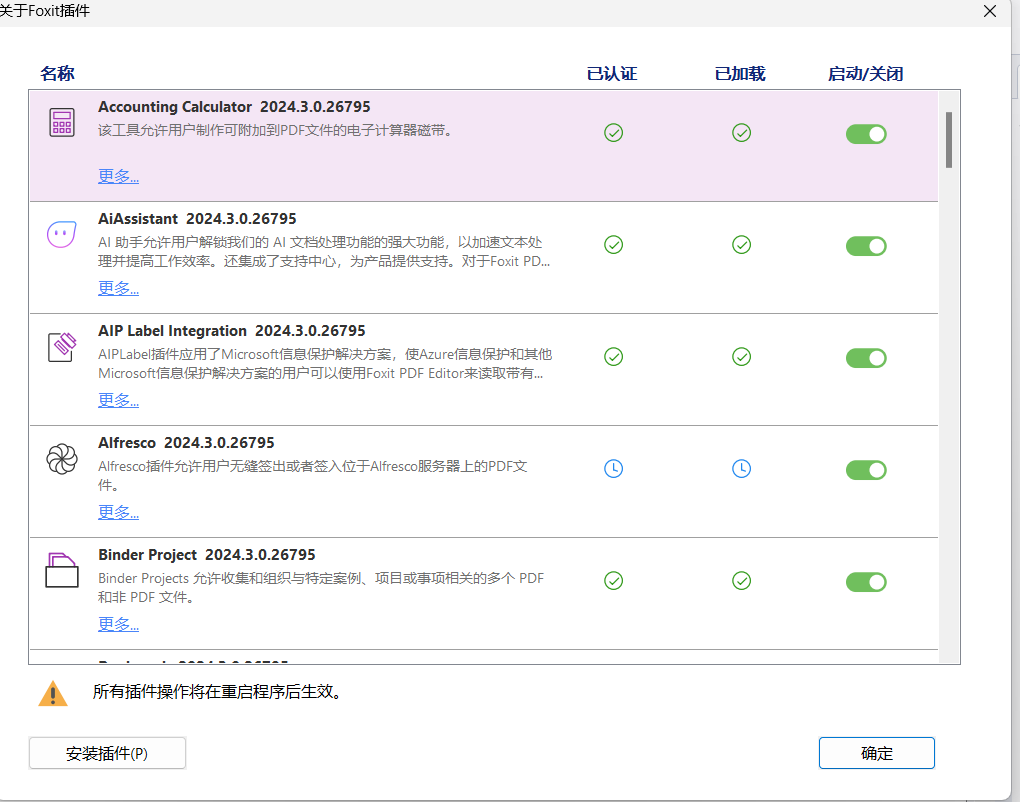Image resolution: width=1020 pixels, height=802 pixels.
Task: Open 更多 link under Binder Project
Action: click(x=118, y=624)
